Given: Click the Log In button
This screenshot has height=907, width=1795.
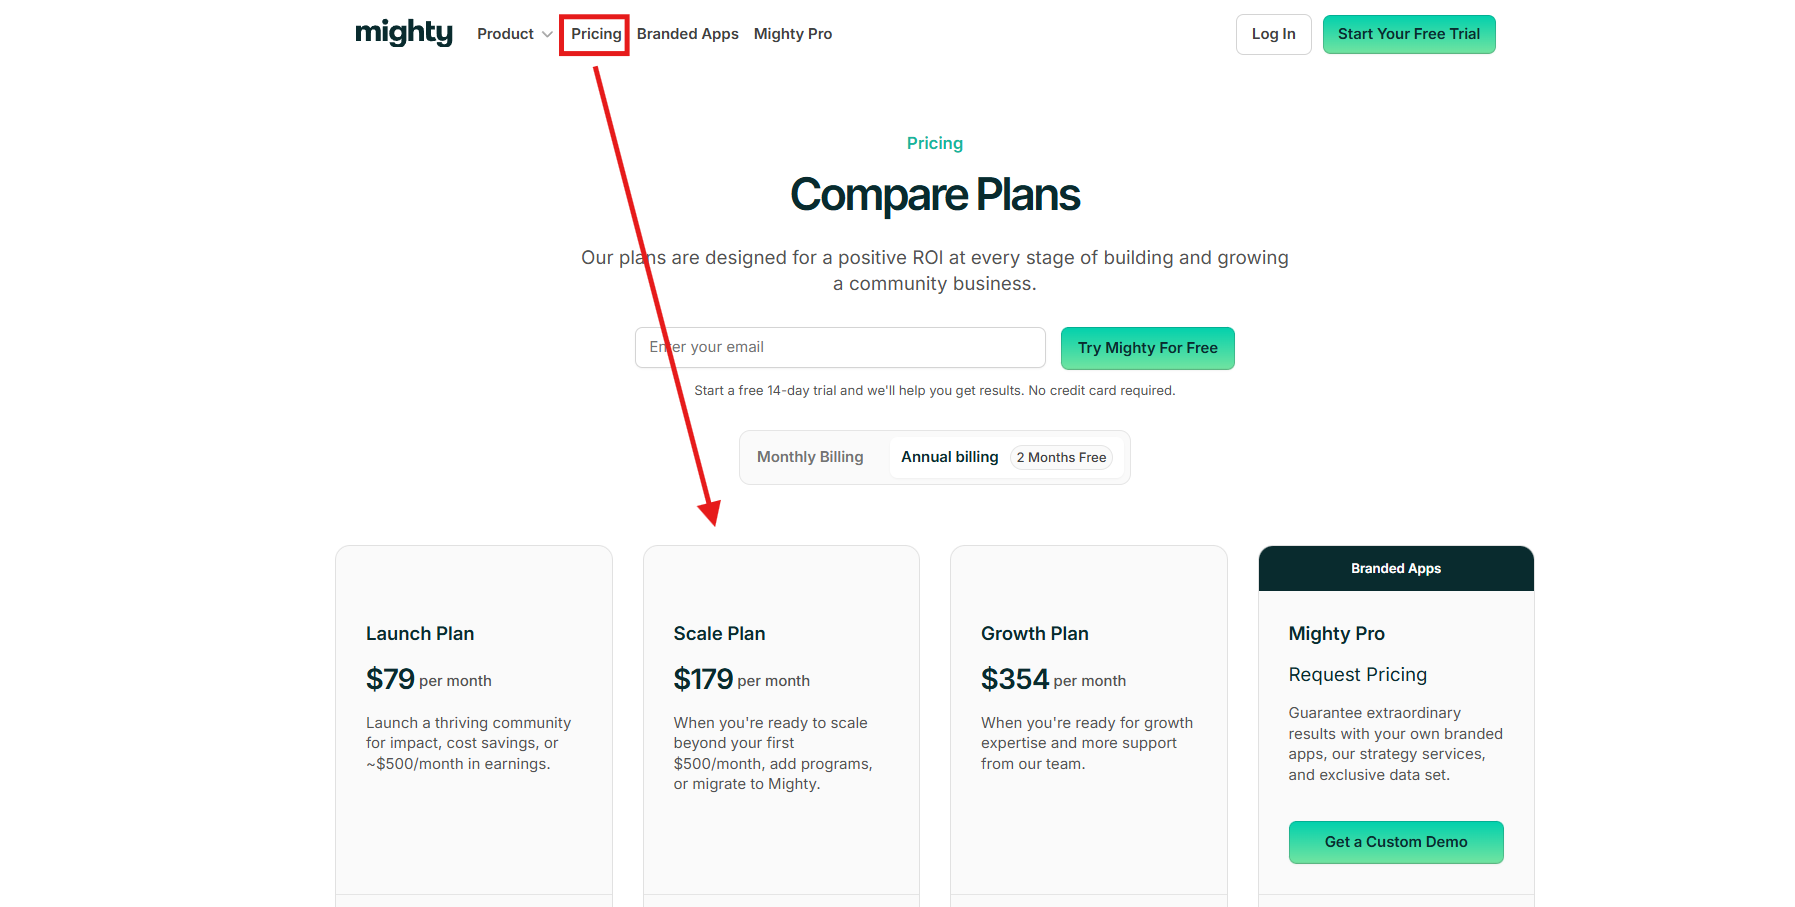Looking at the screenshot, I should coord(1272,34).
